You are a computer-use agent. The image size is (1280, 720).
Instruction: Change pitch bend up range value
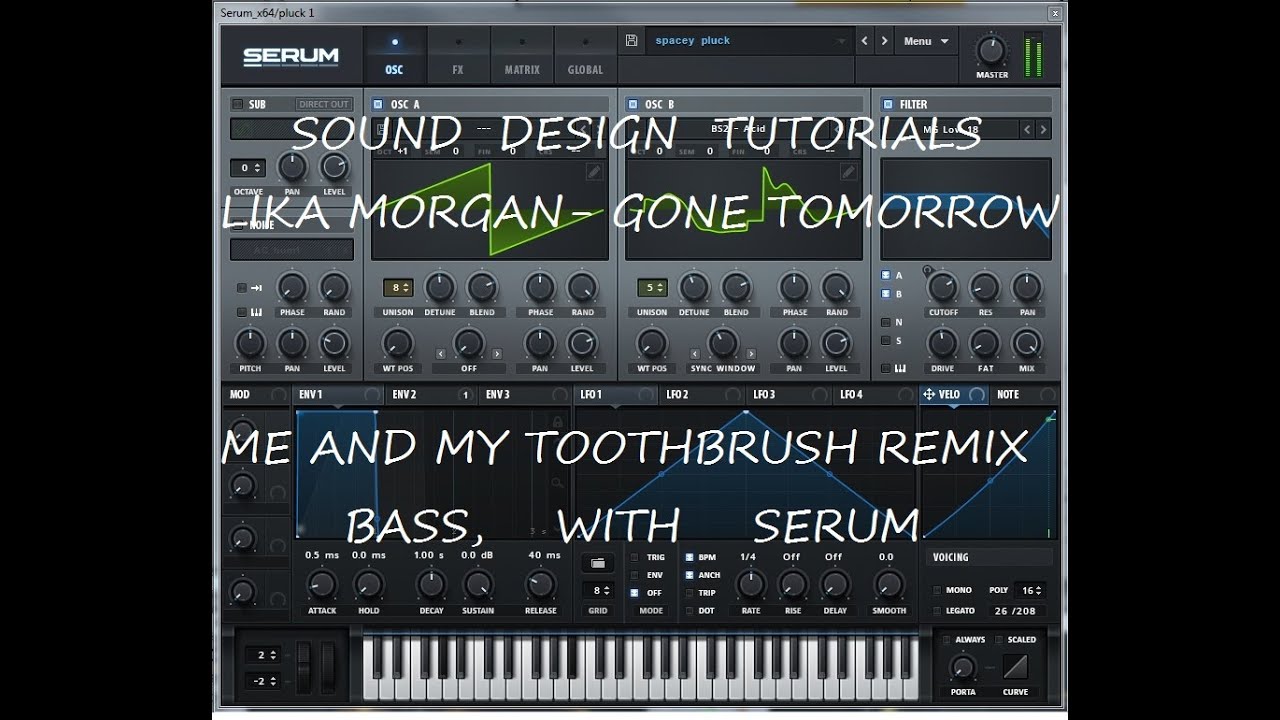pos(262,655)
